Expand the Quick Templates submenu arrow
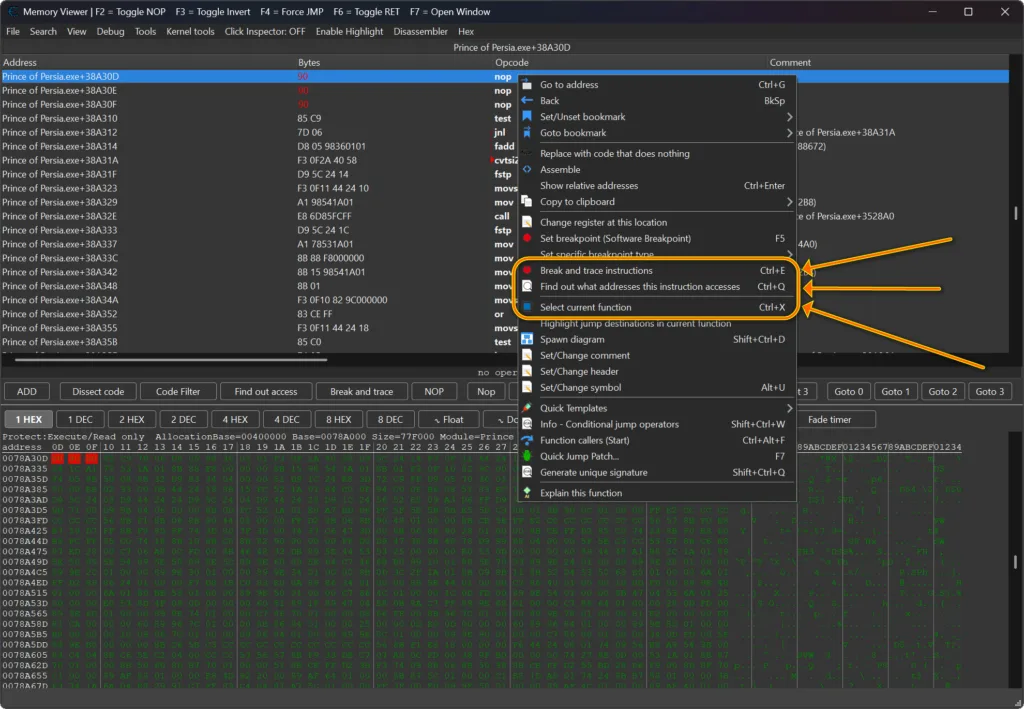Screen dimensions: 1024x709 (789, 408)
